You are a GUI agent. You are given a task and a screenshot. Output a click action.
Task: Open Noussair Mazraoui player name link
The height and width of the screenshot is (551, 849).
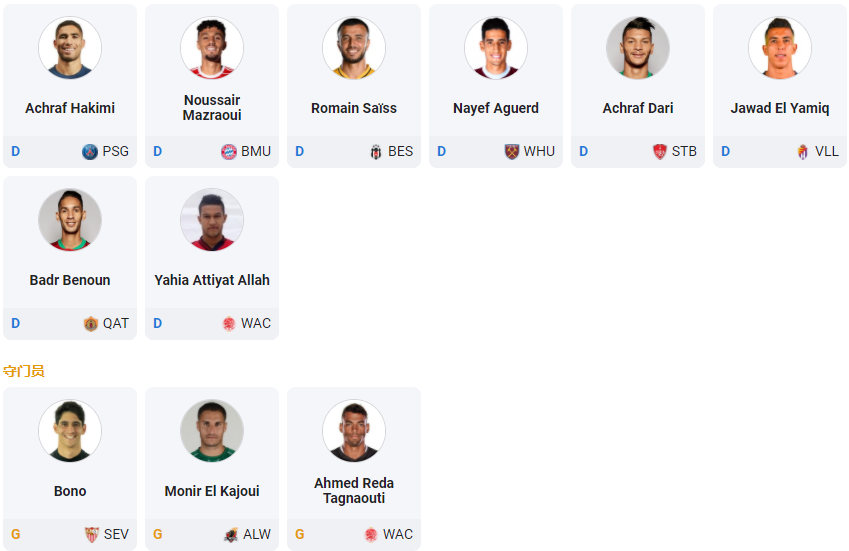(212, 108)
